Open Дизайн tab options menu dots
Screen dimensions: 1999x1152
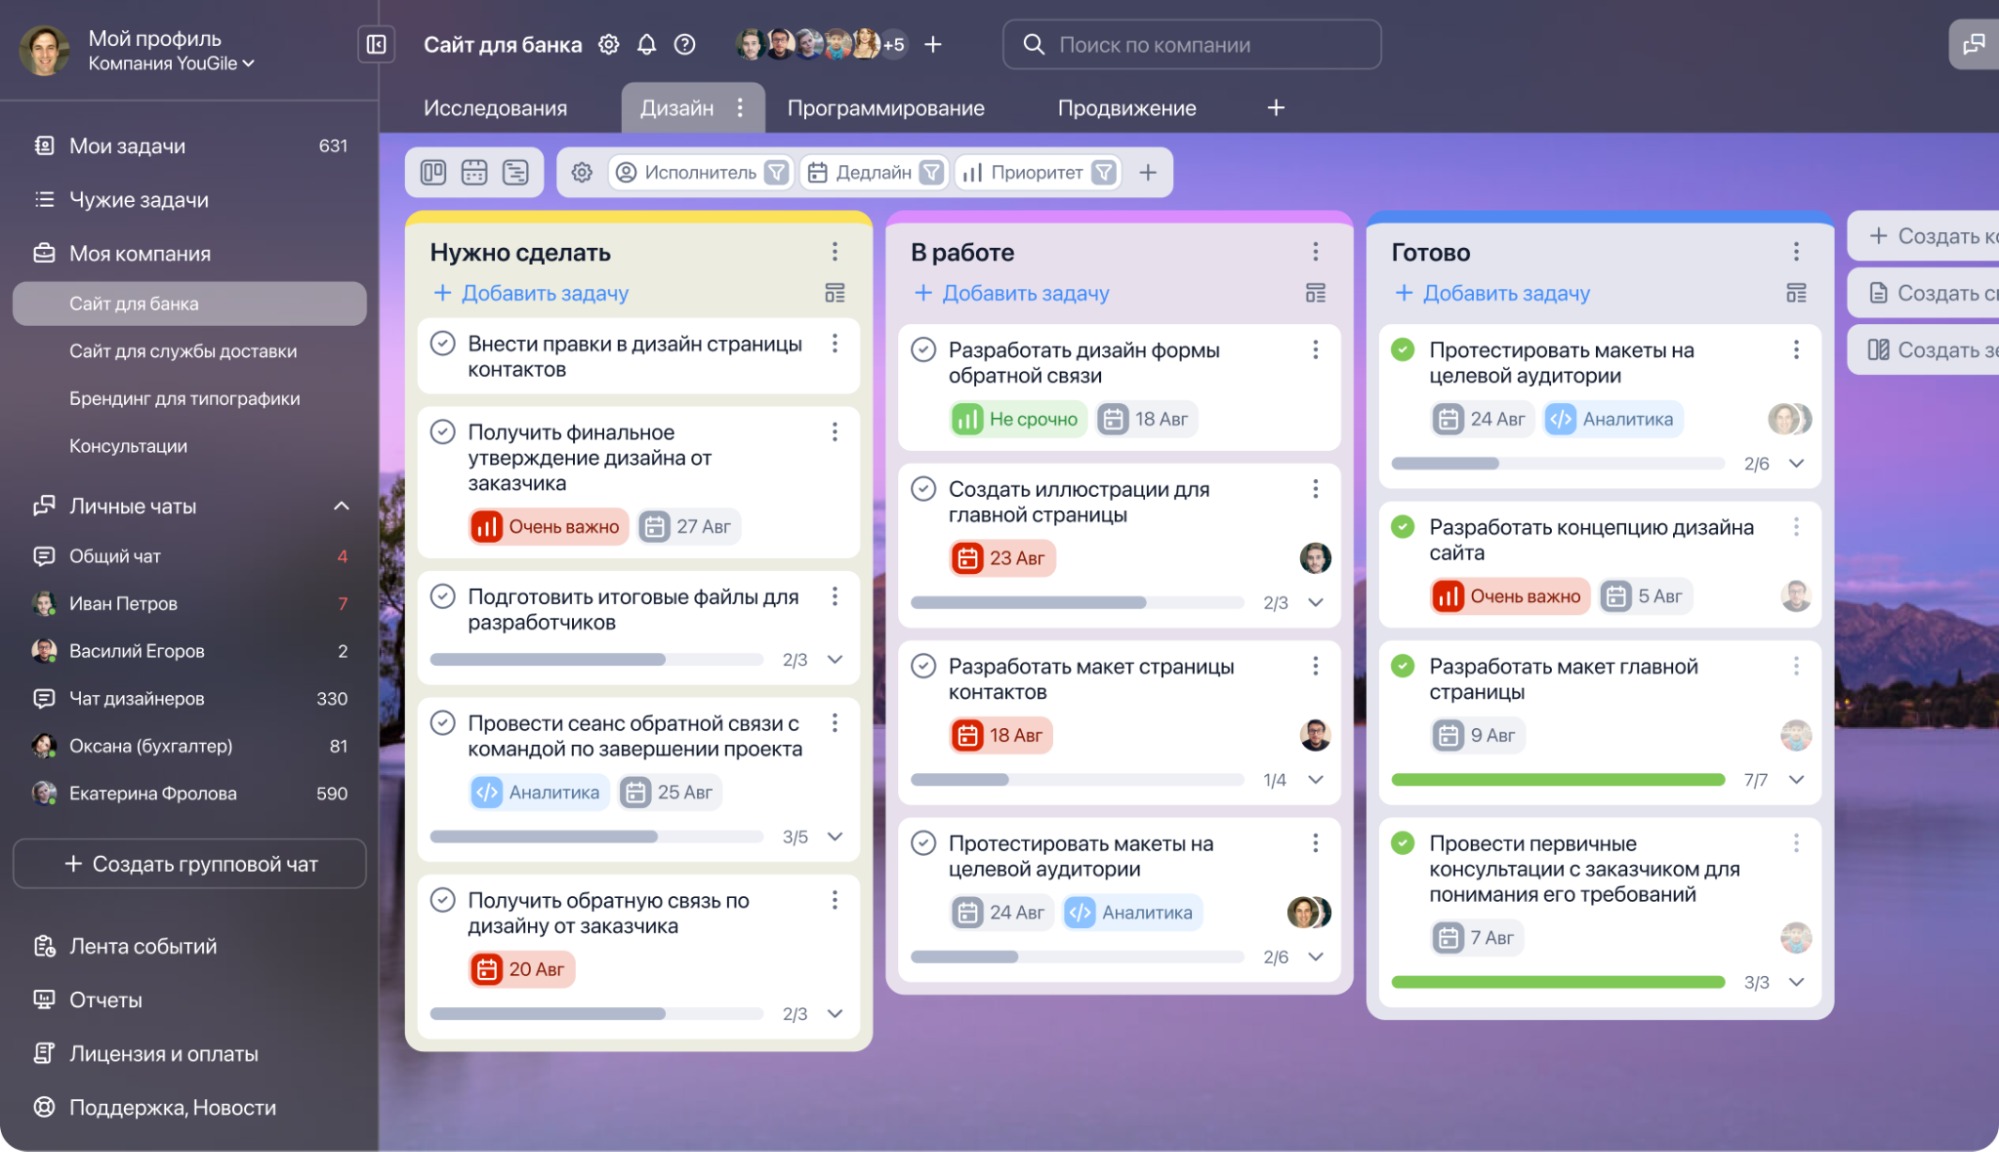(x=740, y=107)
